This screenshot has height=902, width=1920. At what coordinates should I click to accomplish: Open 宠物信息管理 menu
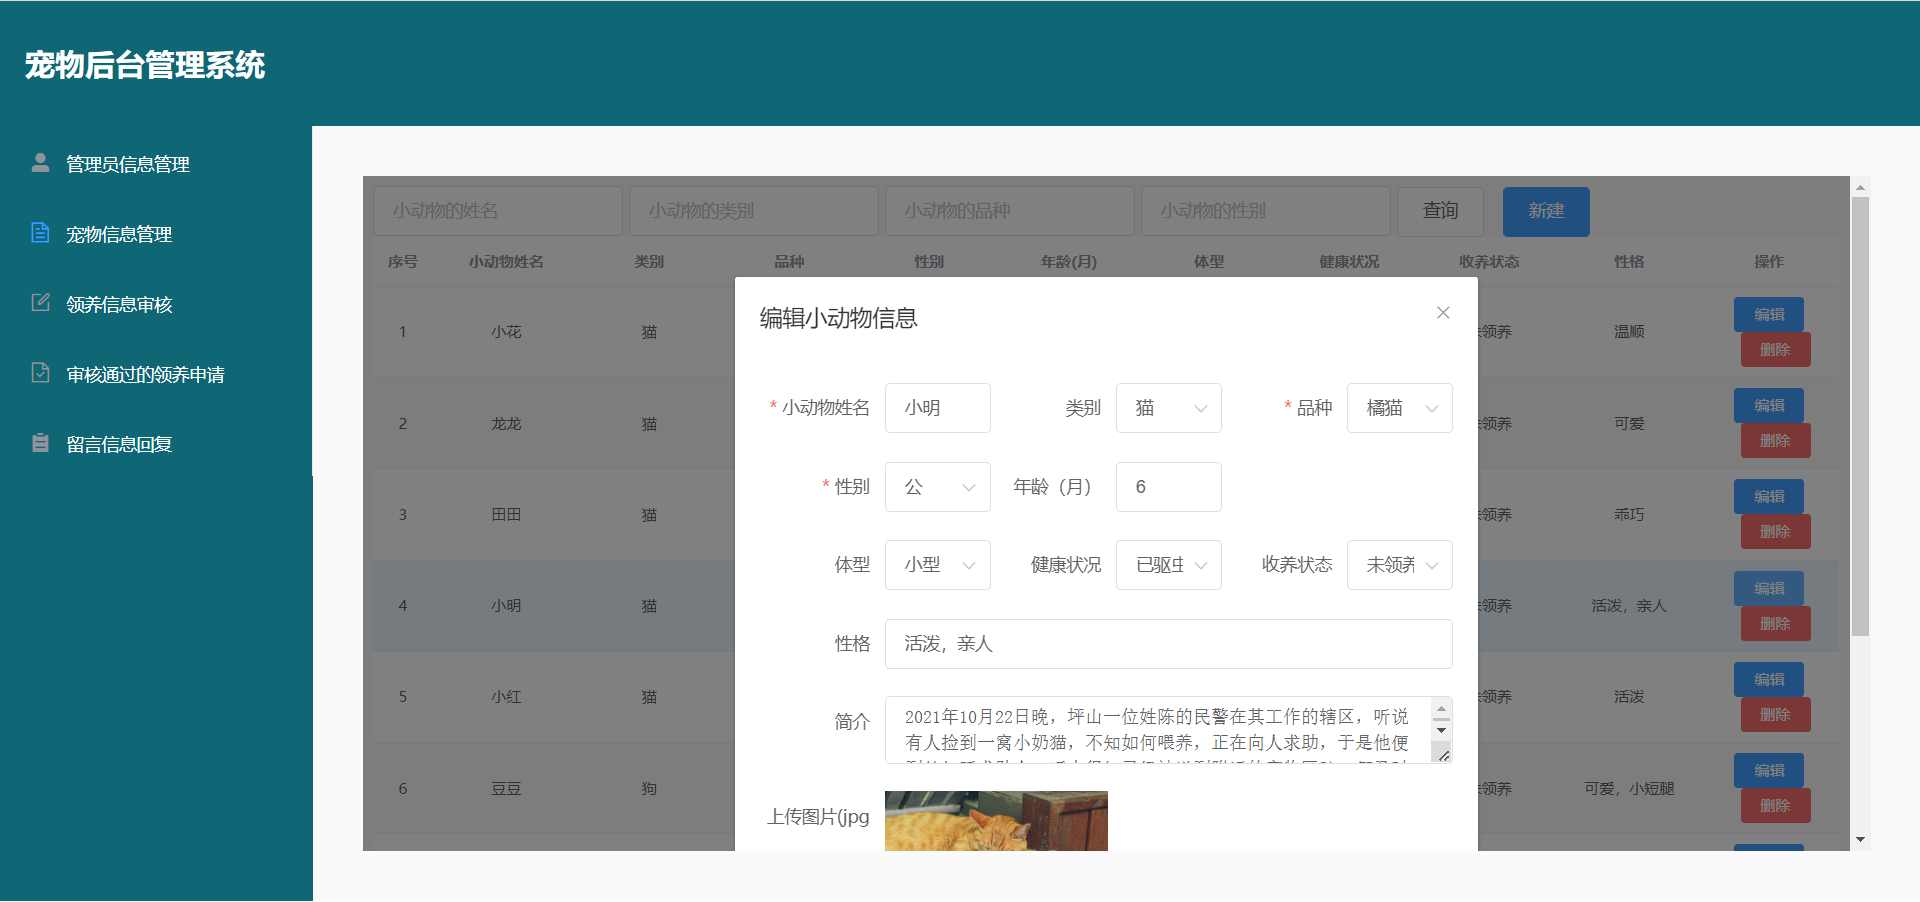119,234
